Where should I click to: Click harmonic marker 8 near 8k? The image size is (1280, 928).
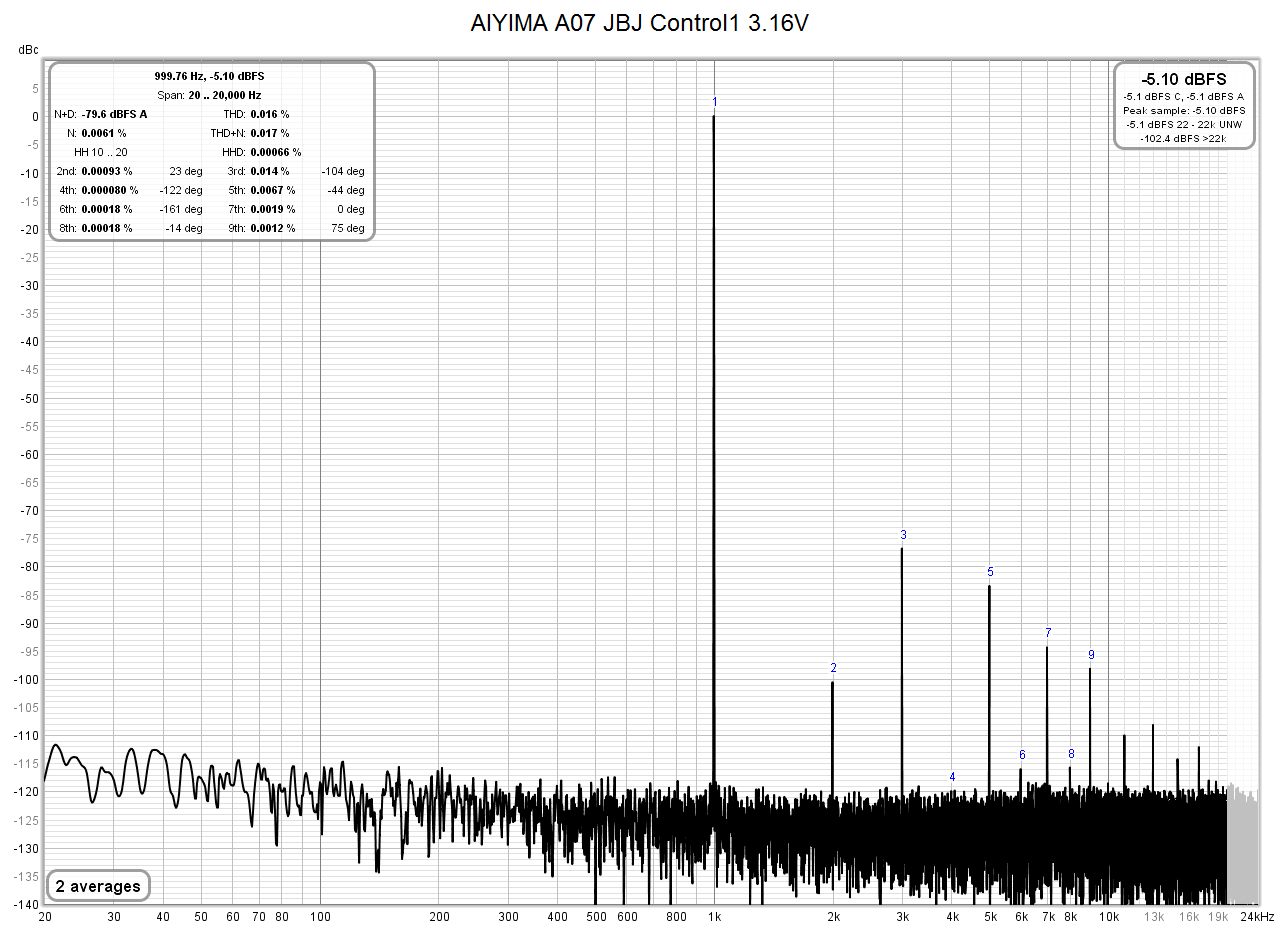pos(1071,754)
